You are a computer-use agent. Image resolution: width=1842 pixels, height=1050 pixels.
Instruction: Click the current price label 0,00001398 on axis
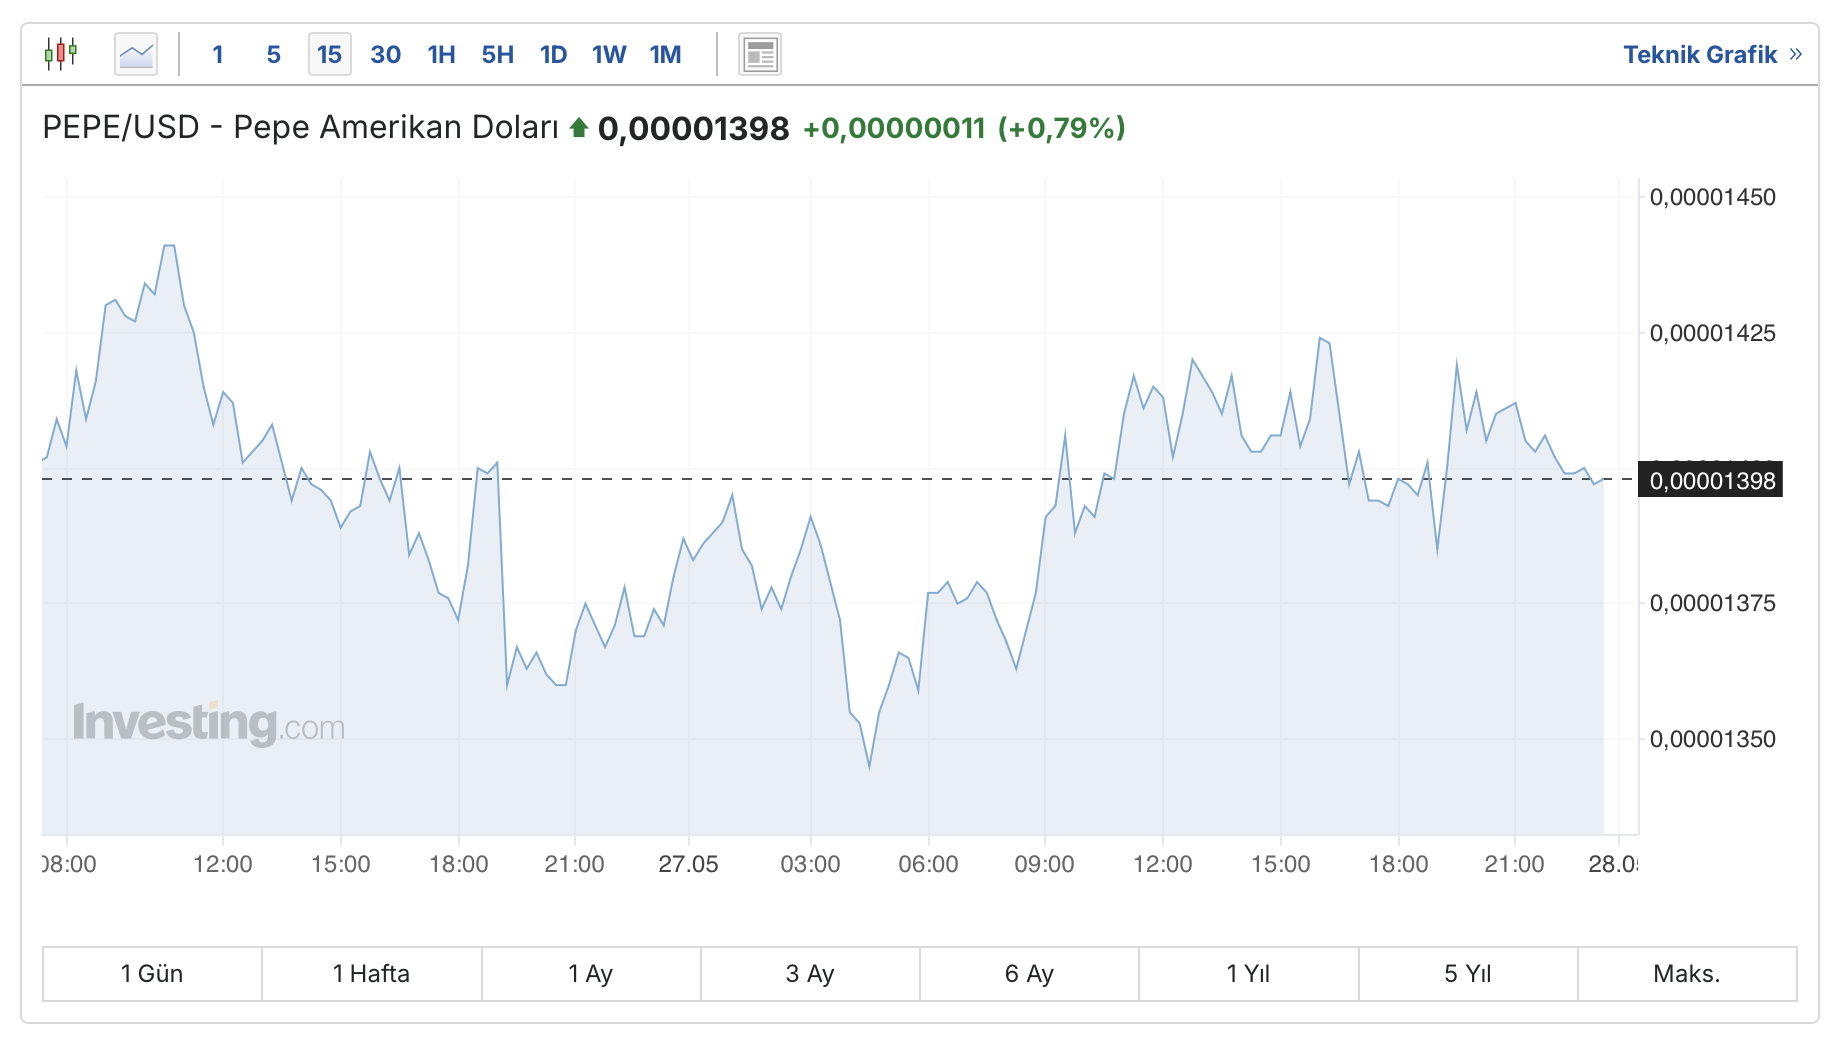[1711, 480]
